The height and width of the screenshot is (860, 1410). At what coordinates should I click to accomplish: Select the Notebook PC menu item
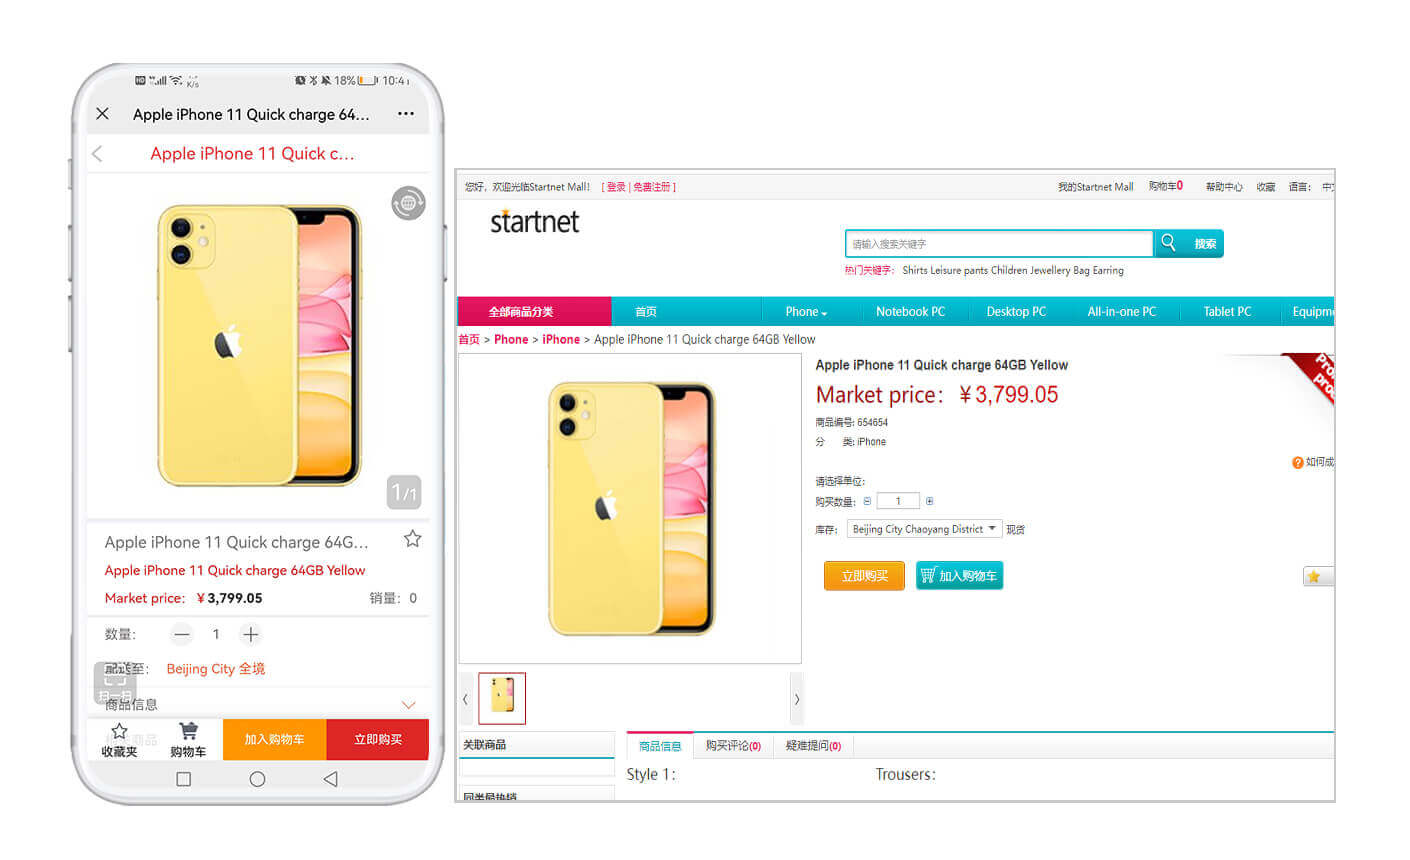910,312
